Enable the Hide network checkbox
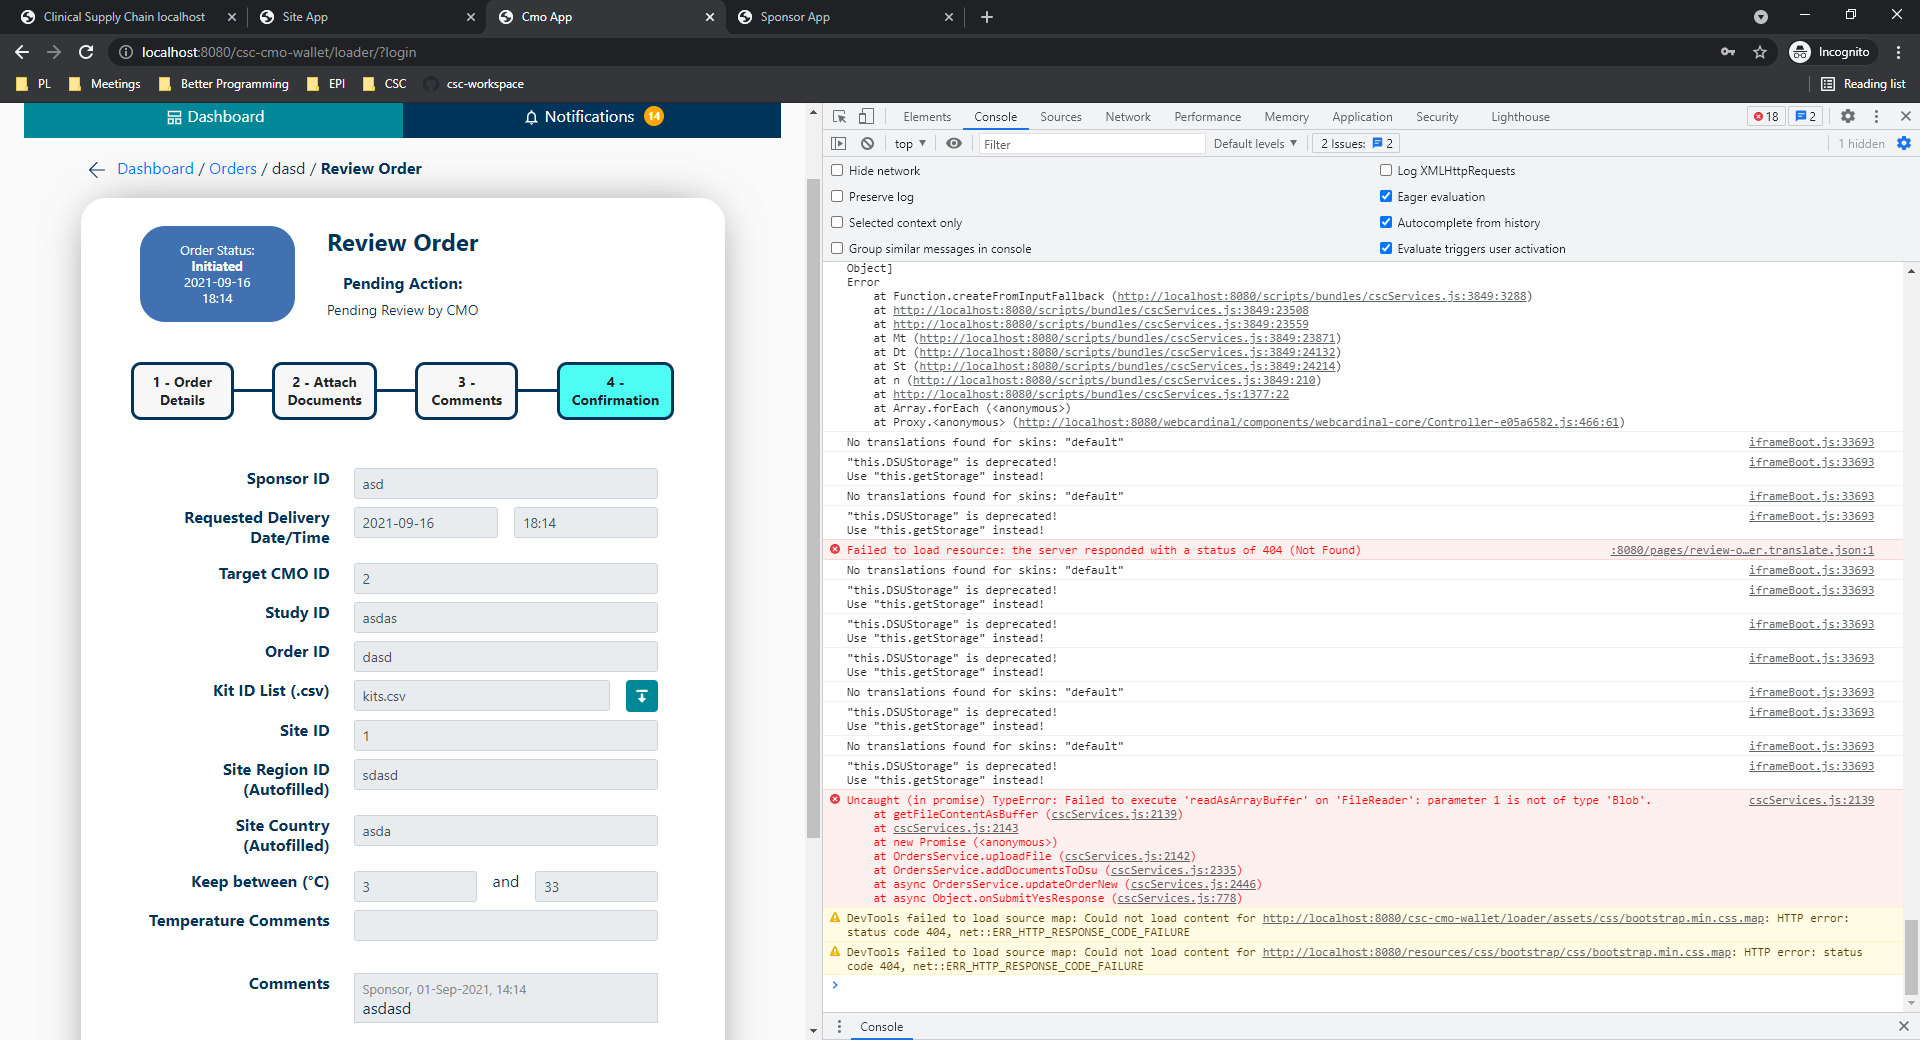Image resolution: width=1920 pixels, height=1040 pixels. [x=837, y=170]
